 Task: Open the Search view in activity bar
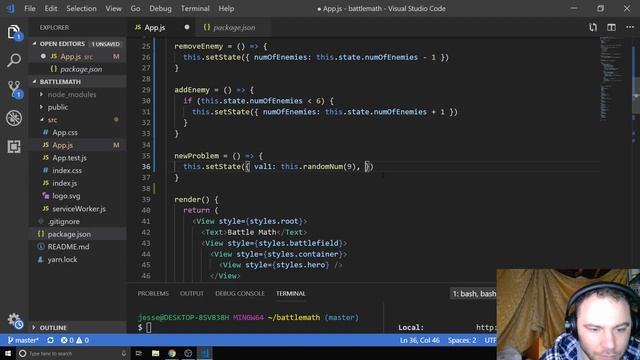(x=14, y=60)
